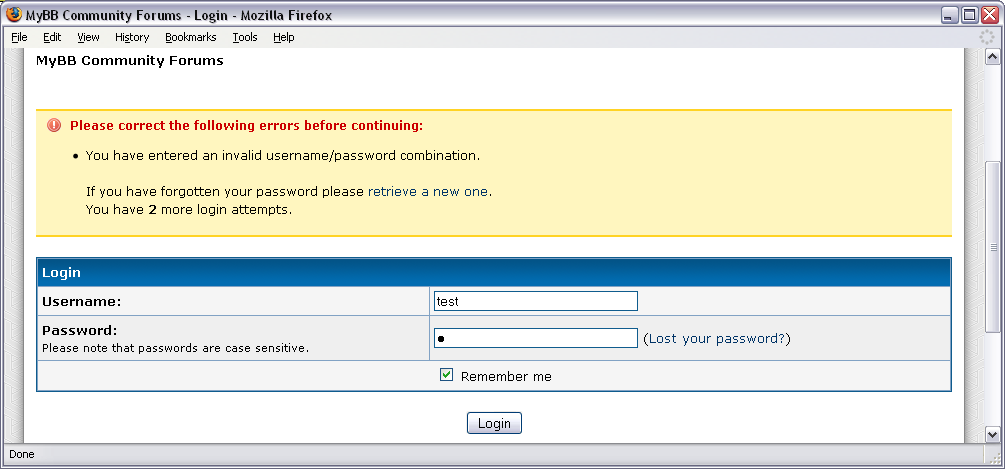Toggle the Remember me checkbox
This screenshot has height=469, width=1005.
pyautogui.click(x=447, y=376)
